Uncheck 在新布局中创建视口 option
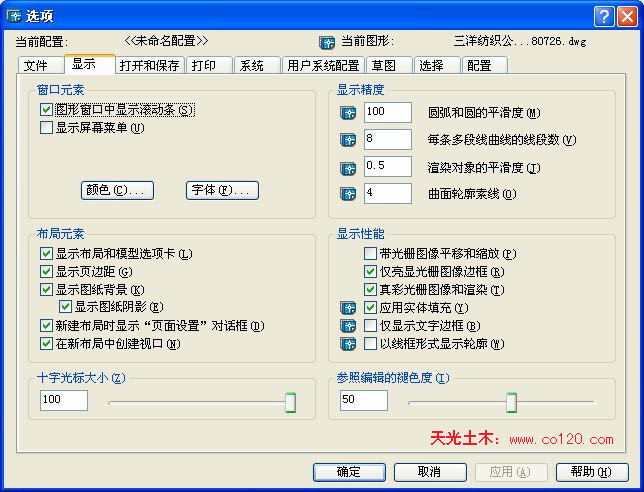Viewport: 644px width, 492px height. point(46,343)
